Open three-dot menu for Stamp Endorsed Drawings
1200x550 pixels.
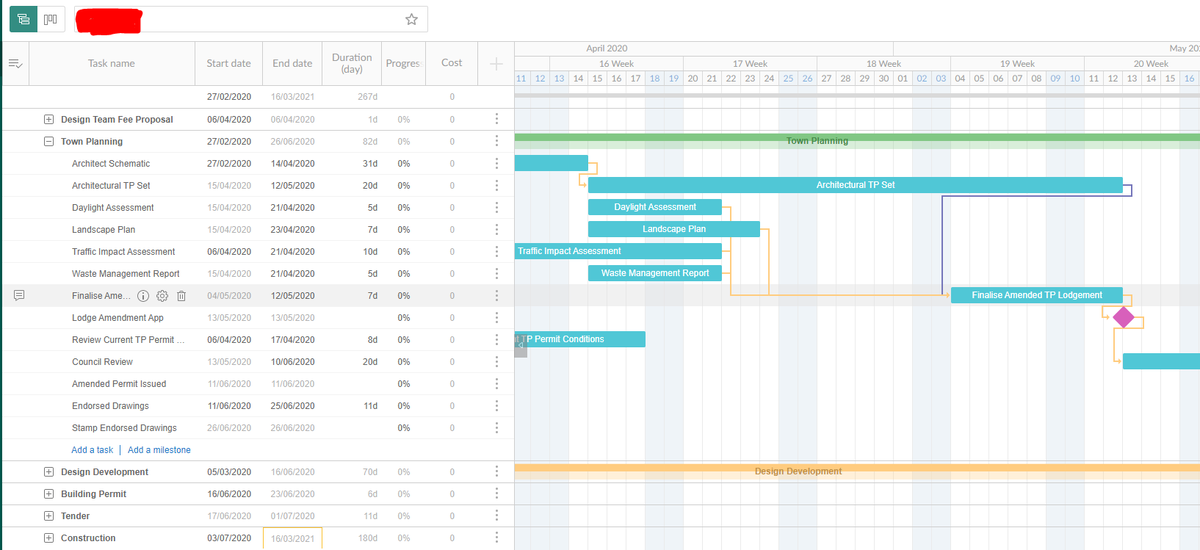pos(496,427)
